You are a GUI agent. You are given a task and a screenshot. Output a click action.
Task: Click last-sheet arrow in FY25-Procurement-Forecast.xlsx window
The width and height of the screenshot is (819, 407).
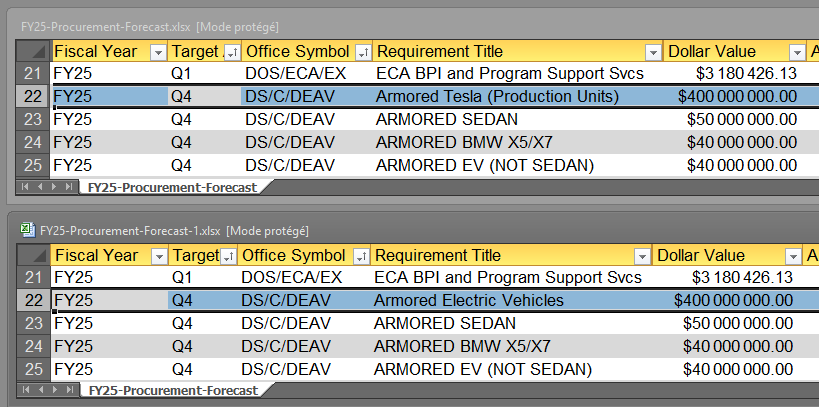point(67,186)
